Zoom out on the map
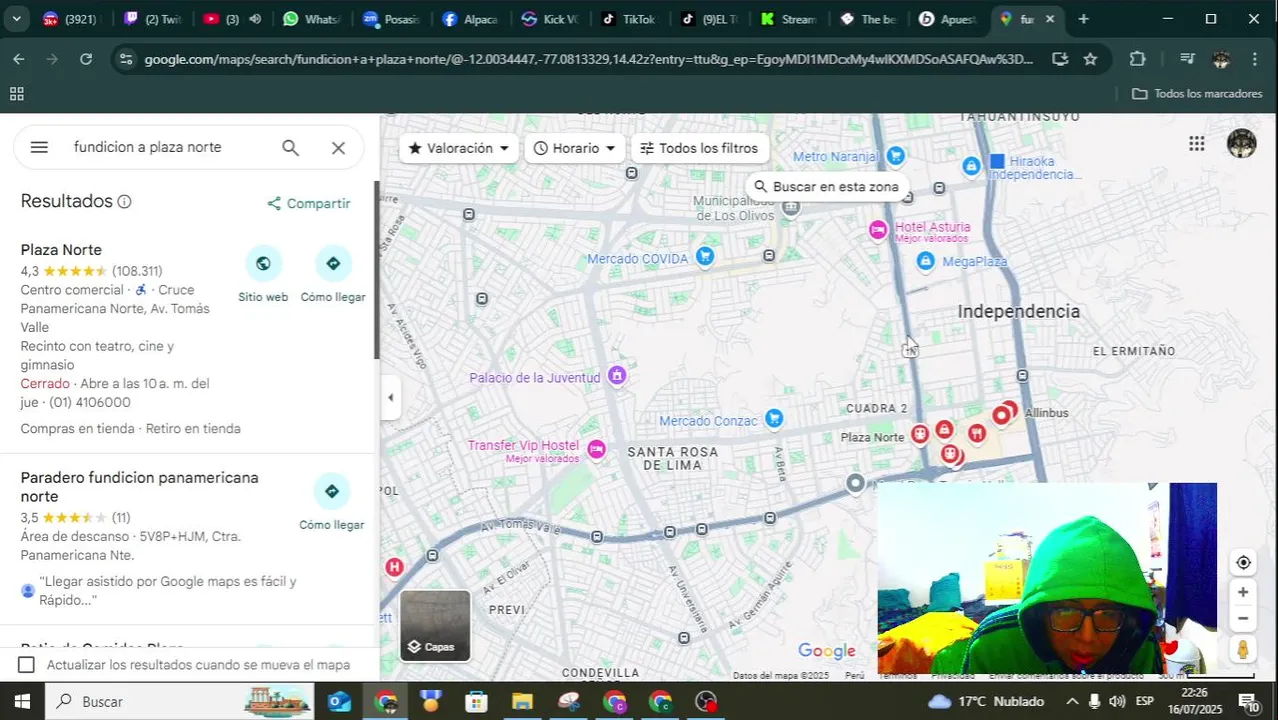The height and width of the screenshot is (720, 1278). coord(1243,618)
